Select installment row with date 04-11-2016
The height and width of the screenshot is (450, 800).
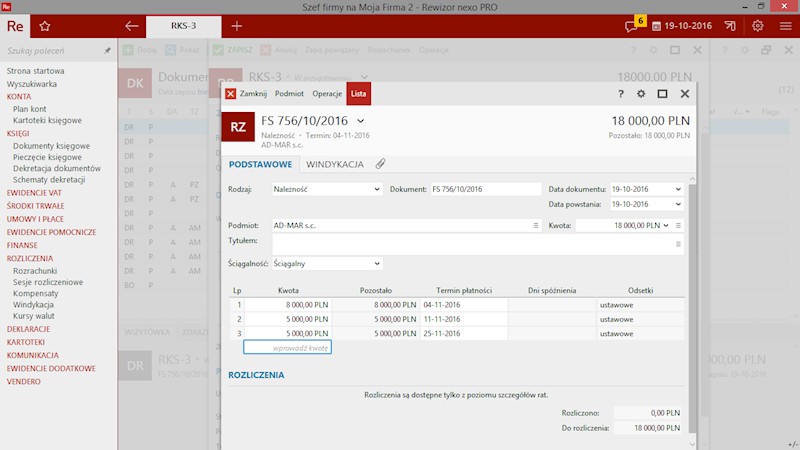point(457,305)
